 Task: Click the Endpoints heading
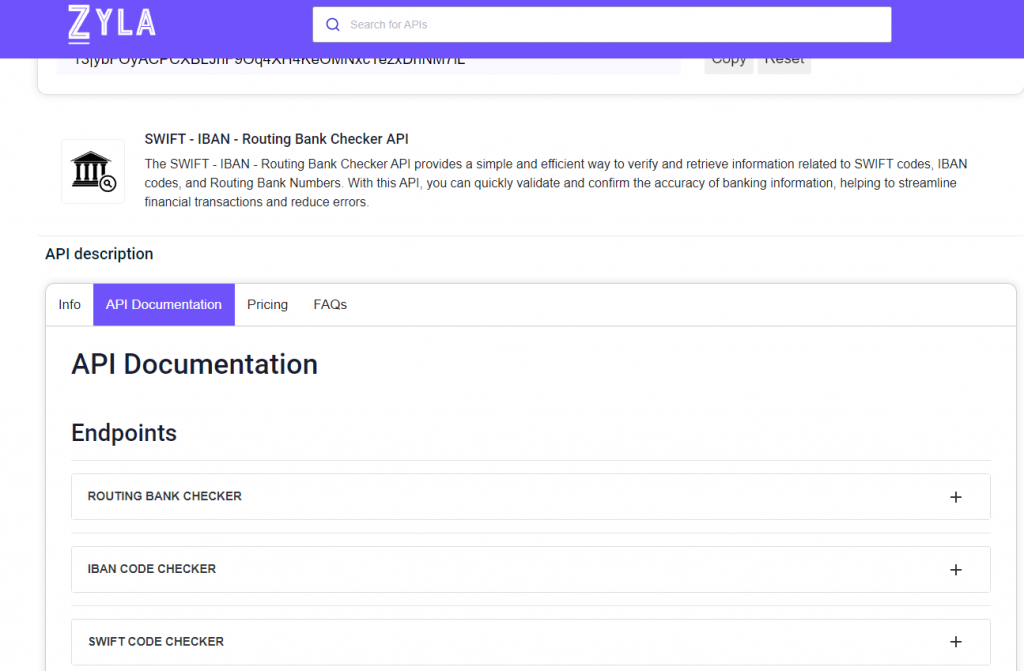124,433
